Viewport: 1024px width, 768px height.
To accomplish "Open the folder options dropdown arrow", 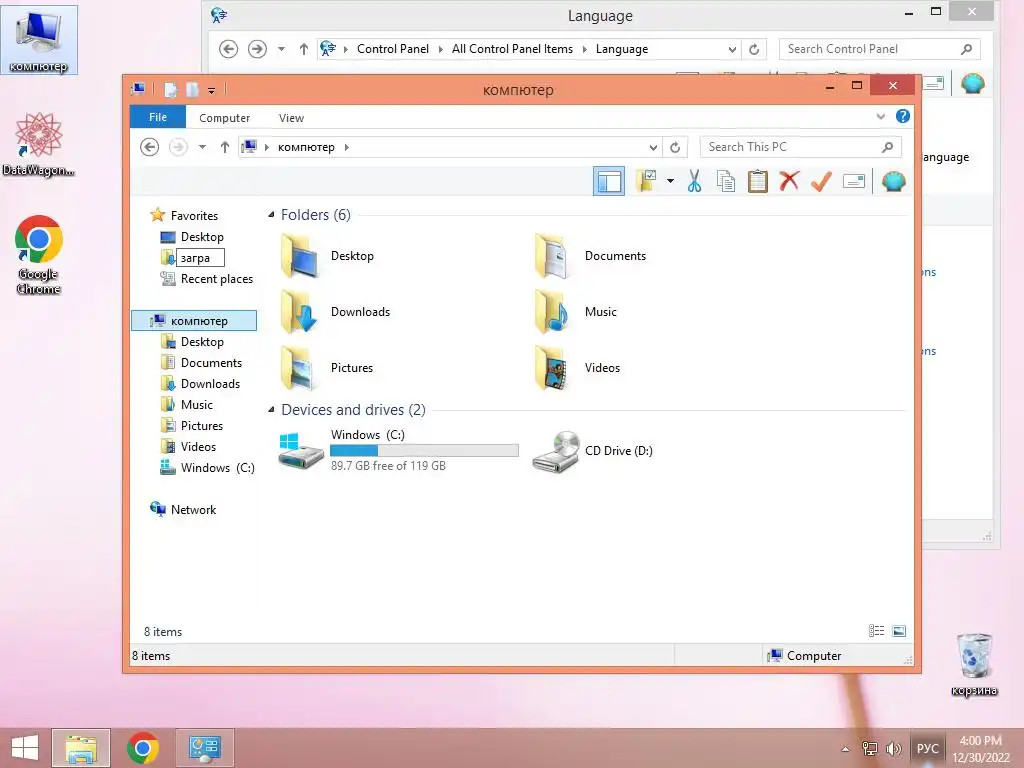I will (x=670, y=181).
